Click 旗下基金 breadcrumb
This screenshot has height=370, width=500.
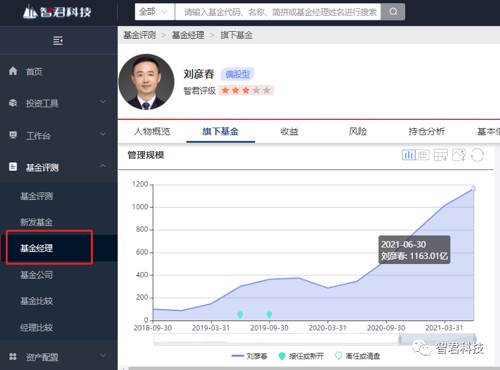[x=236, y=35]
